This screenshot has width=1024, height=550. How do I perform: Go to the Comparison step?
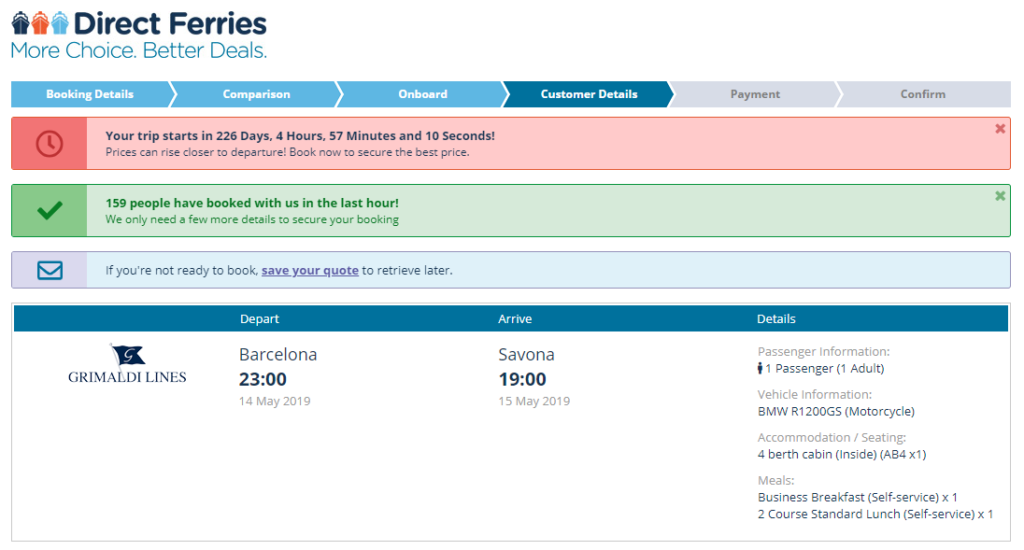[257, 94]
